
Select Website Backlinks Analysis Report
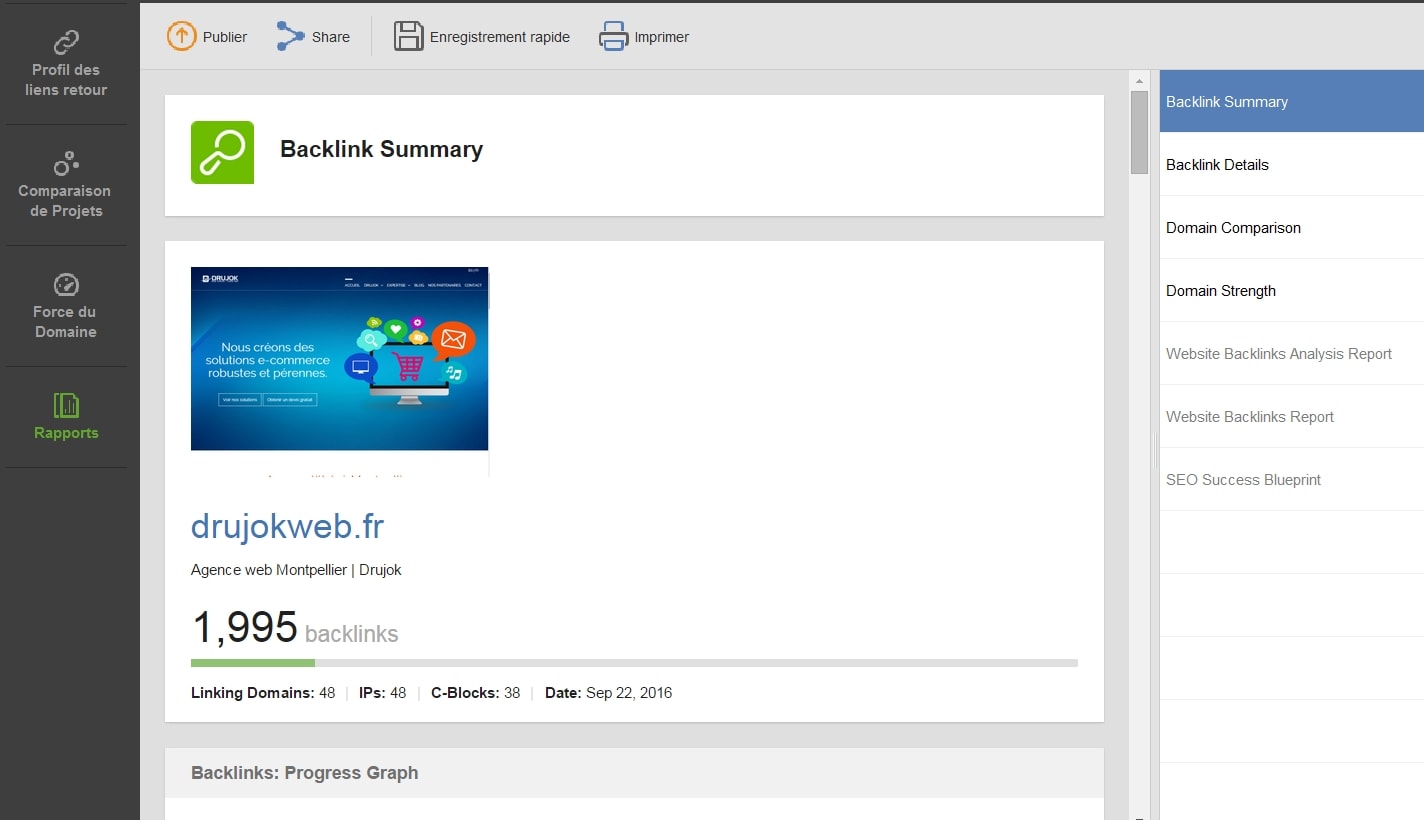[x=1292, y=353]
